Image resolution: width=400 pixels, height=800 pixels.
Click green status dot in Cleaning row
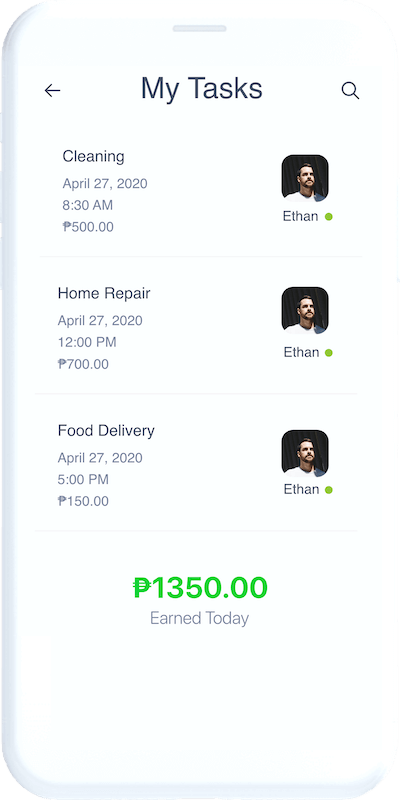329,216
